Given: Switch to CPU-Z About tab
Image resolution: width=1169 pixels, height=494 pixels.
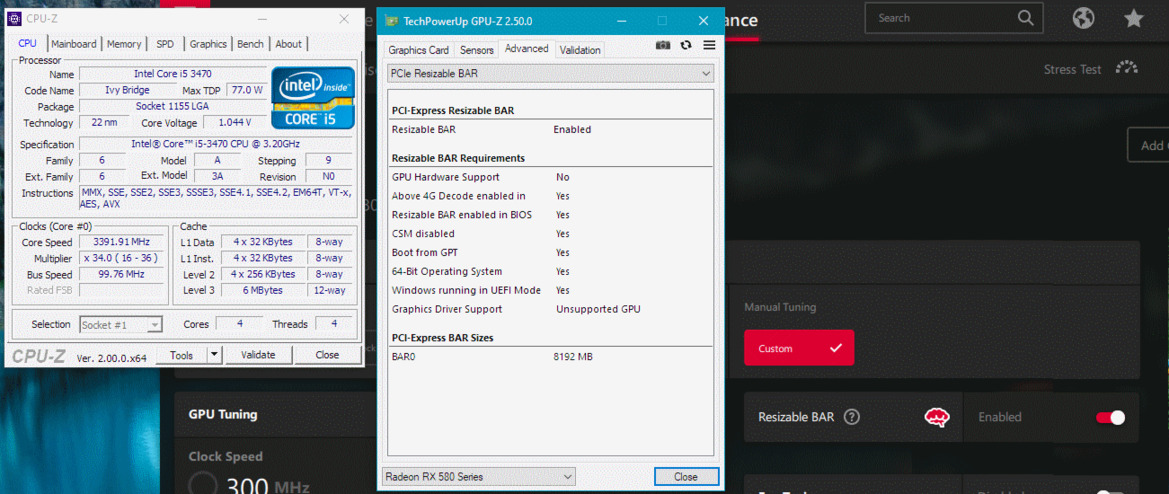Looking at the screenshot, I should click(x=289, y=44).
